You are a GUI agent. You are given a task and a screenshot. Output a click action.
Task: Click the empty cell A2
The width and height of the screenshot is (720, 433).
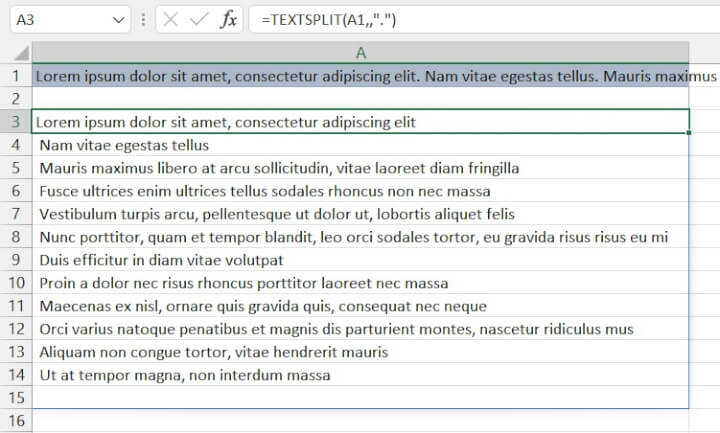[x=360, y=99]
